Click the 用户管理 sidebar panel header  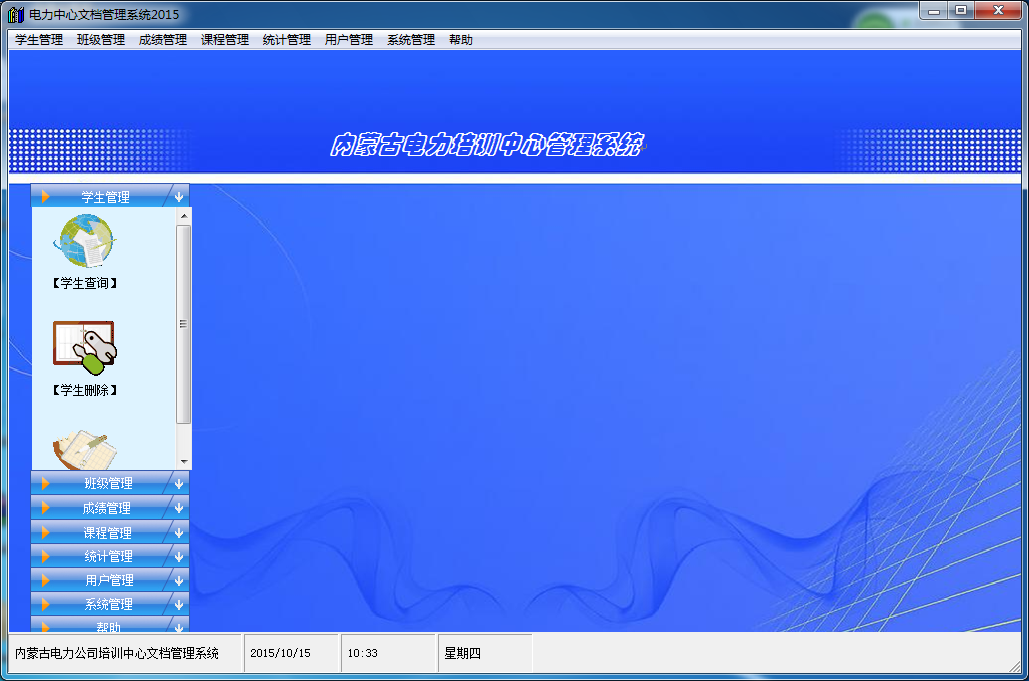click(x=109, y=580)
